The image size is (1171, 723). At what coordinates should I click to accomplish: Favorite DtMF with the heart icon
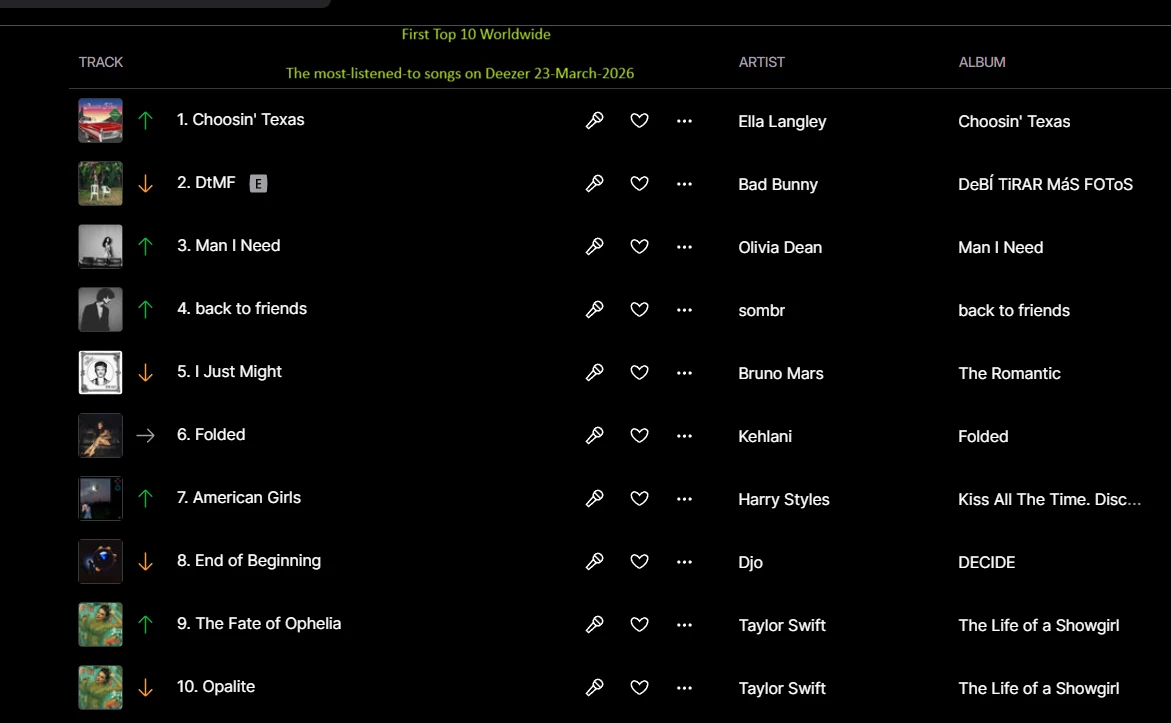pos(639,183)
